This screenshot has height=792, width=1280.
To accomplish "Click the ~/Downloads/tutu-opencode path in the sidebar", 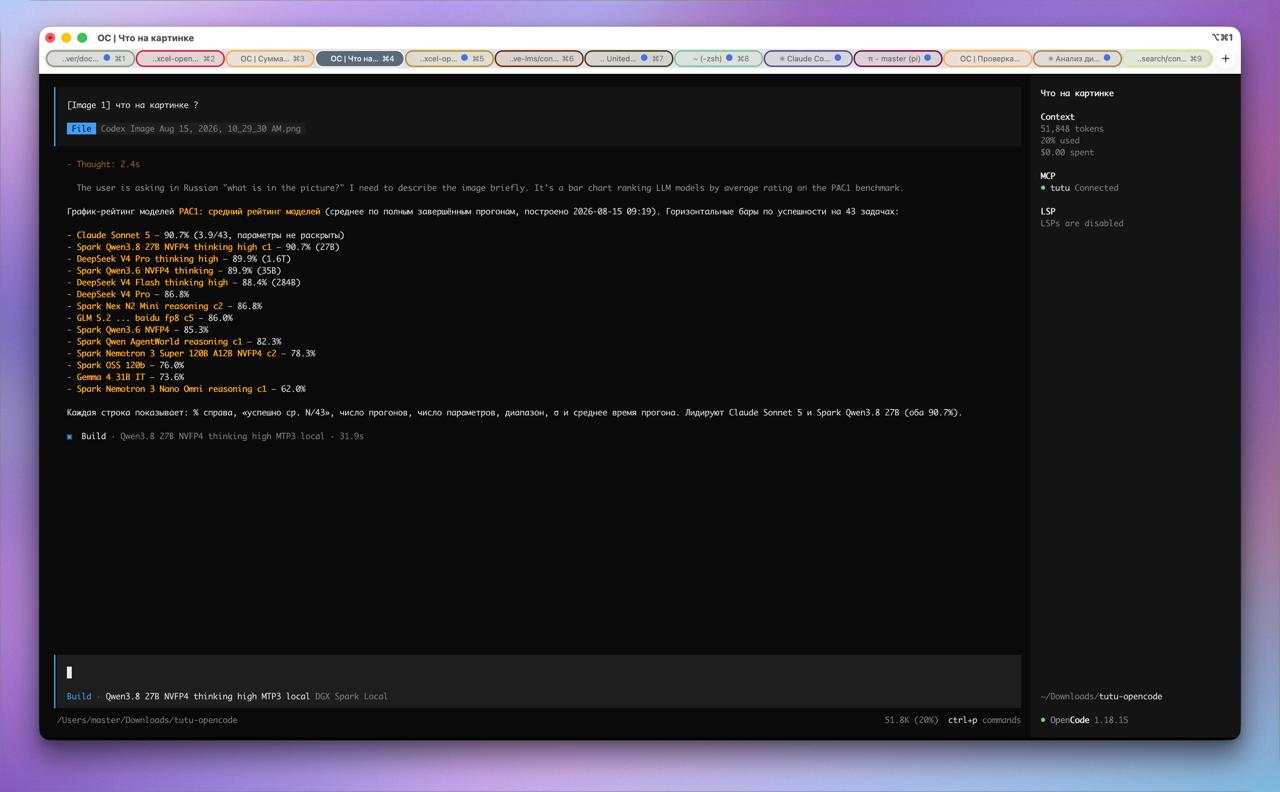I will [x=1101, y=697].
